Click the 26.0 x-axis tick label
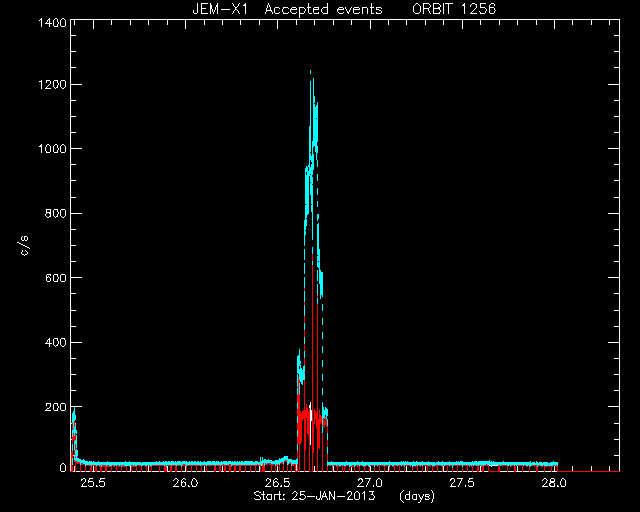640x512 pixels. tap(185, 483)
